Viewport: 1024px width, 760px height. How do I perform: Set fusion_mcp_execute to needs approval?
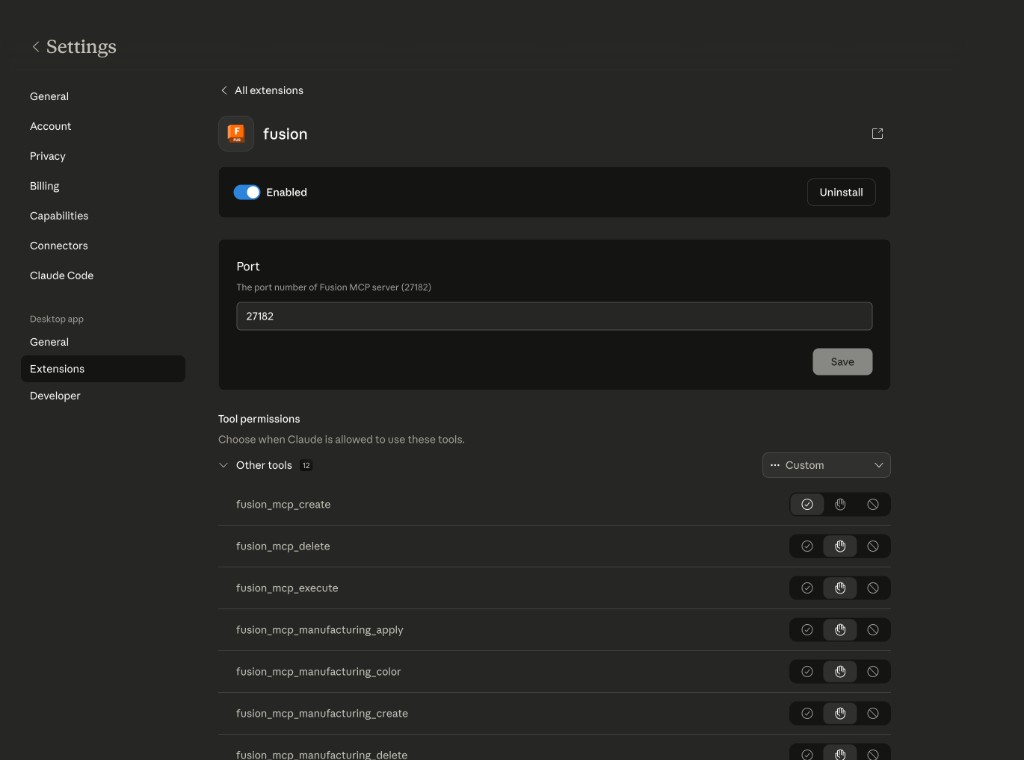(x=840, y=588)
